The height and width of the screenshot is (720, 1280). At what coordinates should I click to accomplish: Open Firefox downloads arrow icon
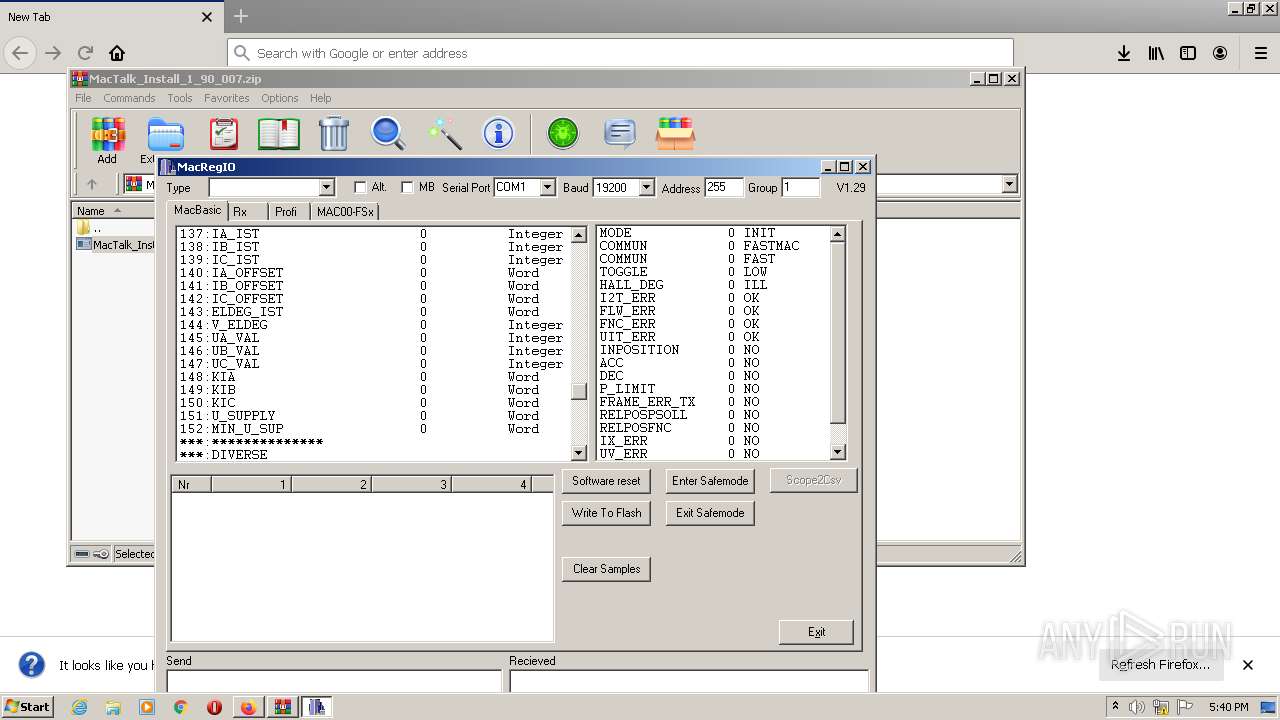1124,53
